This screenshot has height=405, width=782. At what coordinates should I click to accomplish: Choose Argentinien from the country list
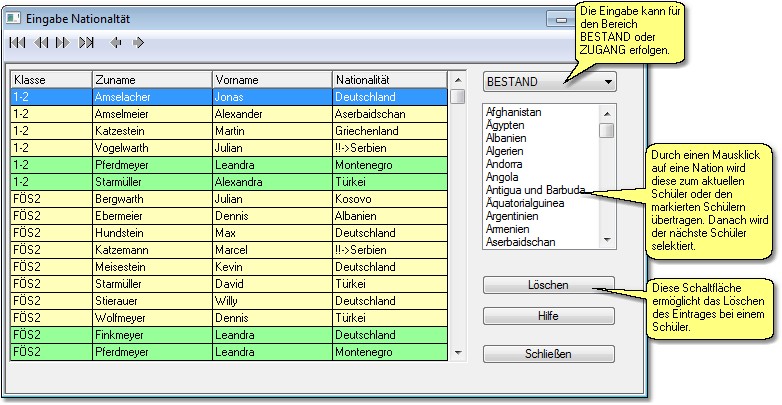pos(515,216)
